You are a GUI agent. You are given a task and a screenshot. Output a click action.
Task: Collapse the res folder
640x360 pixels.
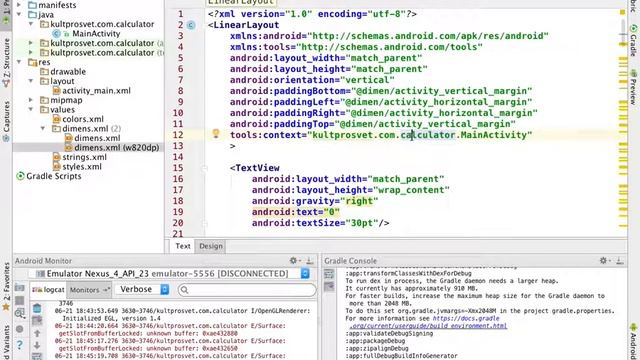point(19,62)
